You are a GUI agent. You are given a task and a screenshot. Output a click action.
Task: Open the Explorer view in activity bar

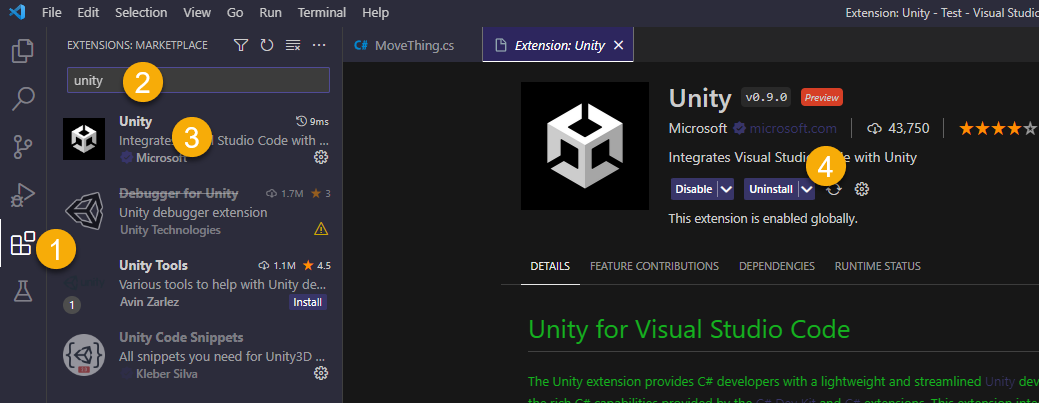click(23, 52)
